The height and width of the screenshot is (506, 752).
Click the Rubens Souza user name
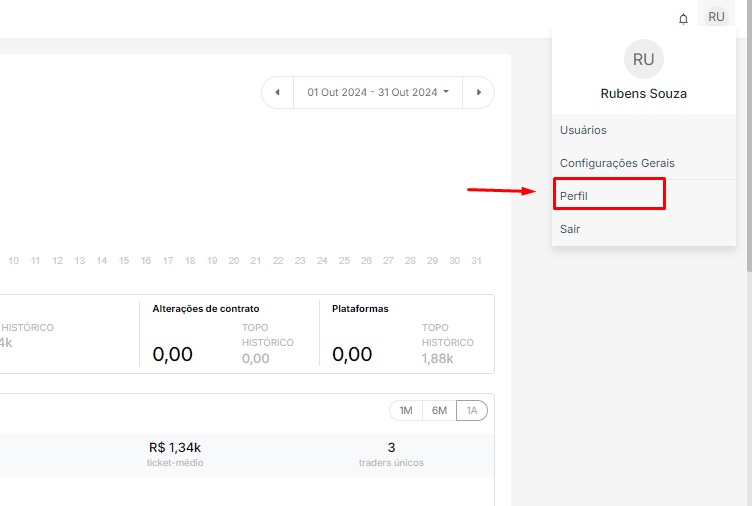pyautogui.click(x=643, y=94)
